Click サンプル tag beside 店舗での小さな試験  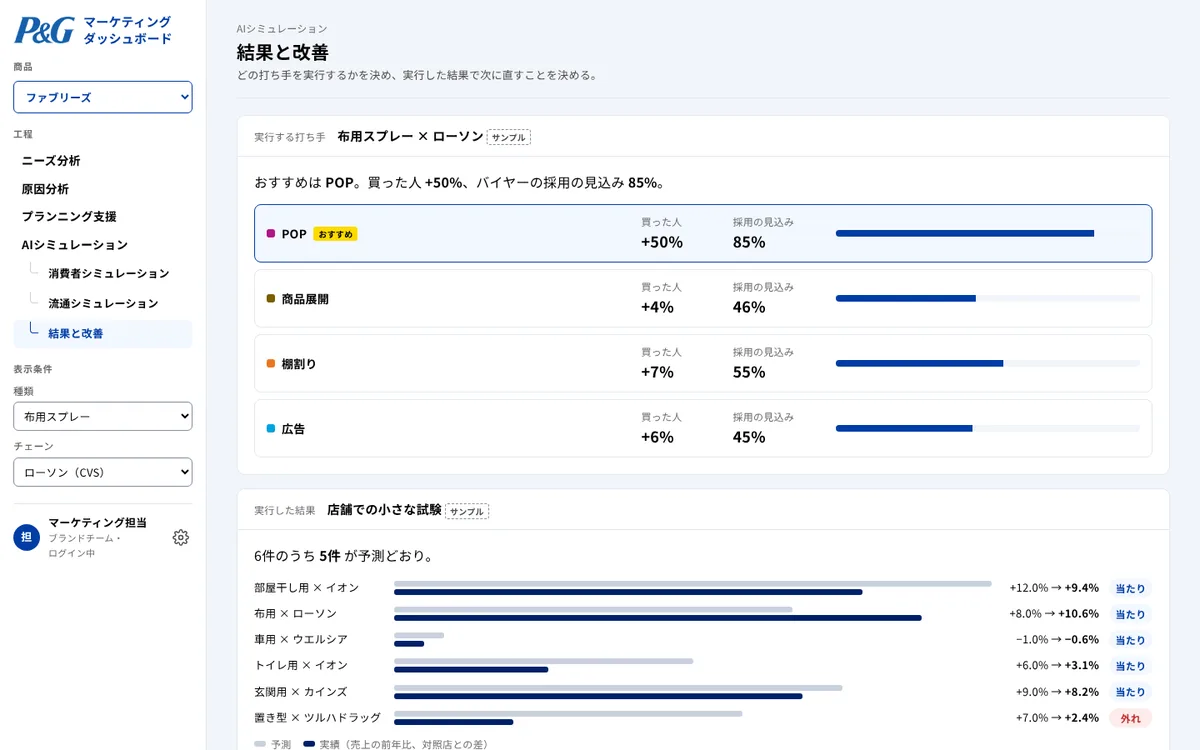[467, 511]
